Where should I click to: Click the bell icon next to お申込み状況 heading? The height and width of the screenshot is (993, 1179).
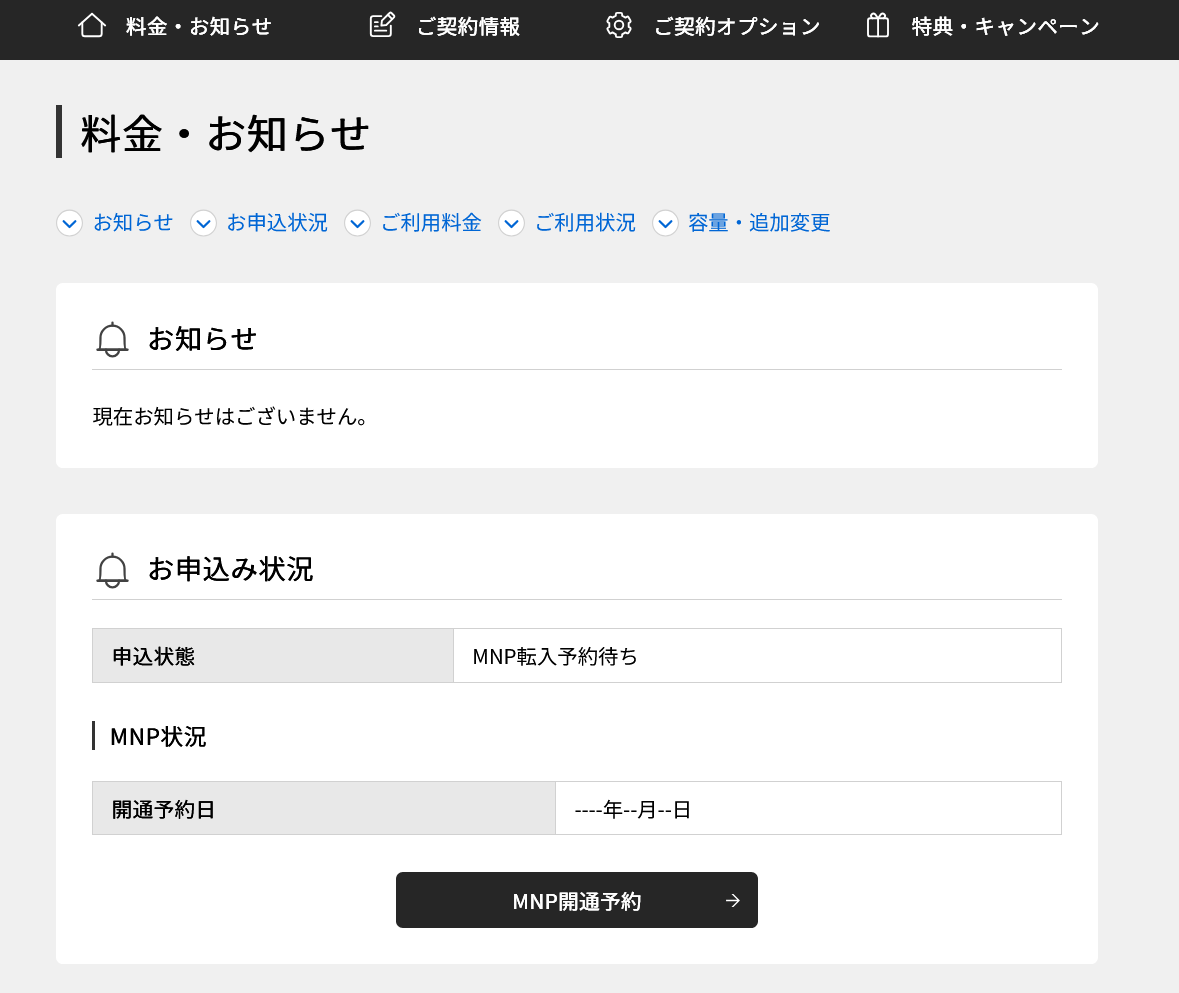112,570
